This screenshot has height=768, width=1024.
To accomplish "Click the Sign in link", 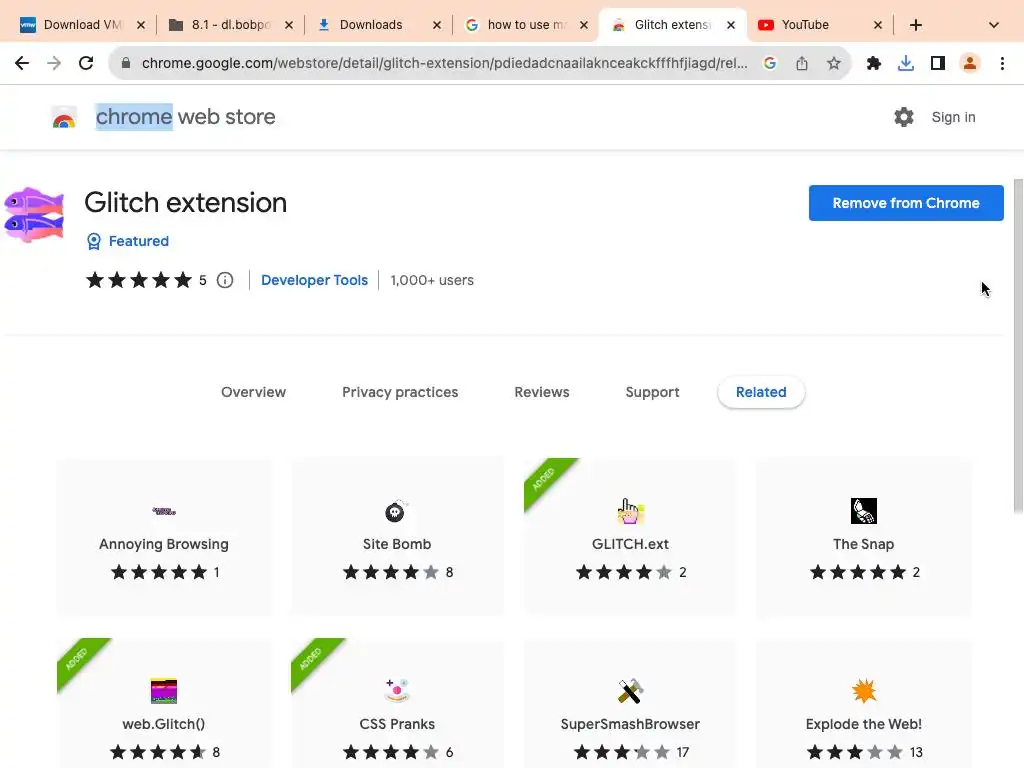I will click(x=953, y=117).
